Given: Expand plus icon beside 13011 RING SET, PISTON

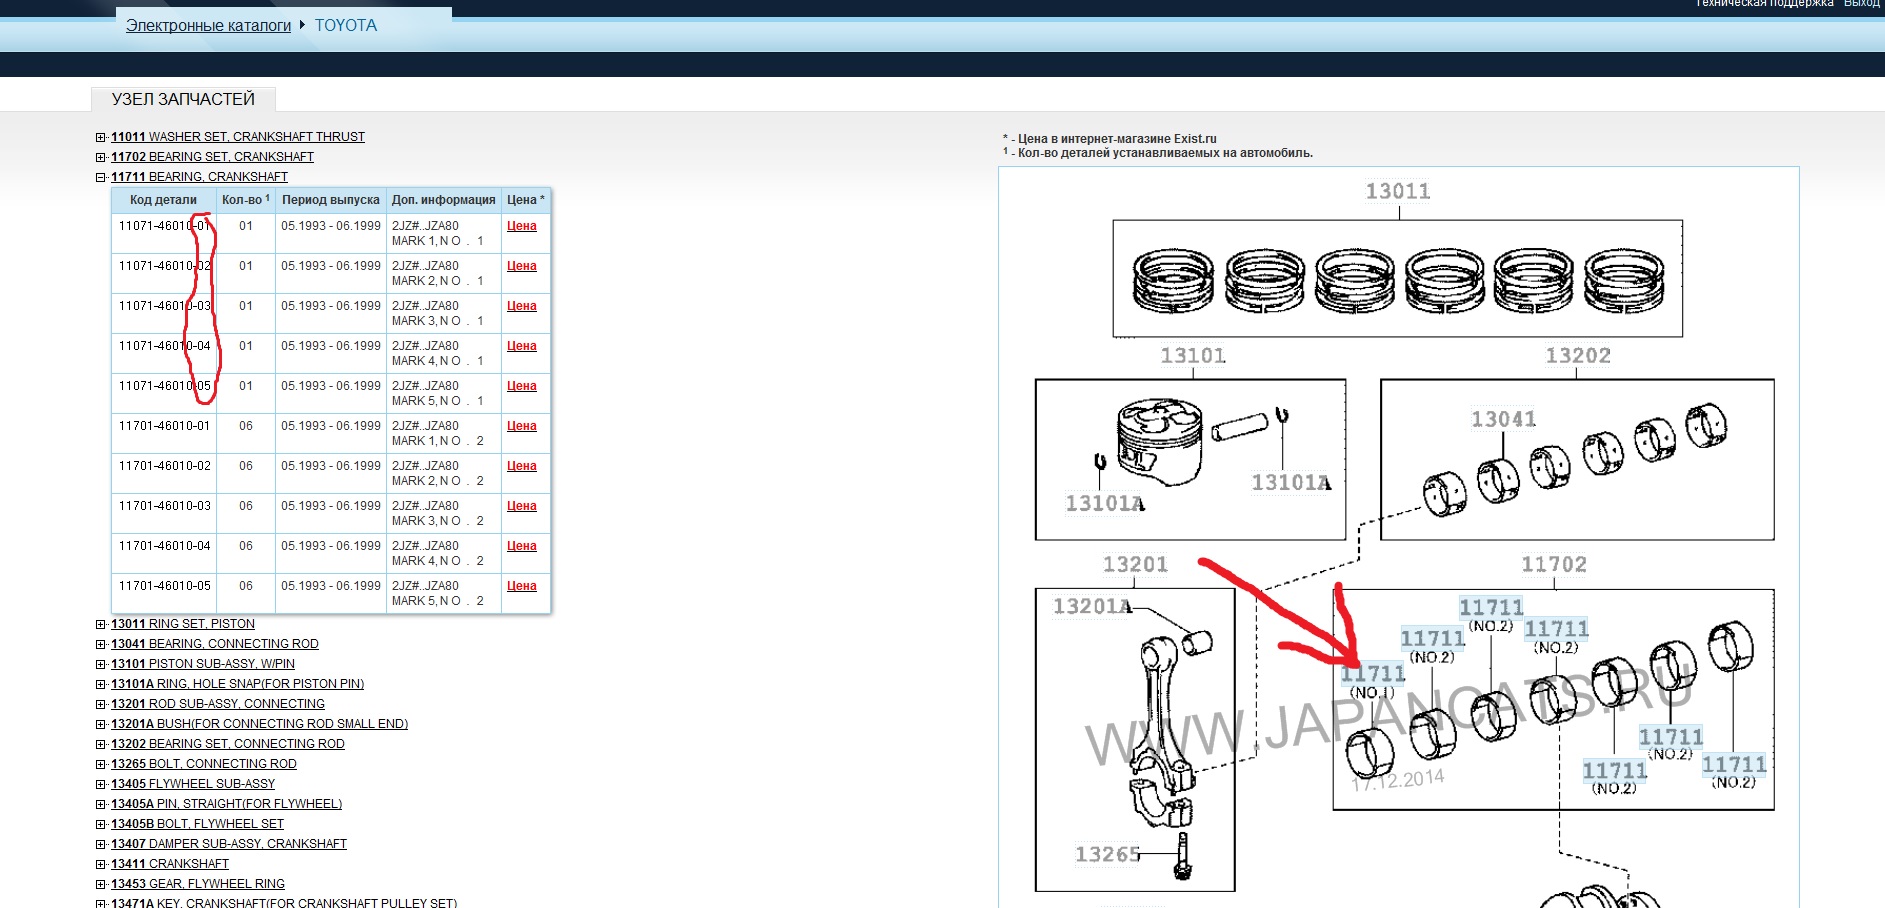Looking at the screenshot, I should pyautogui.click(x=100, y=624).
